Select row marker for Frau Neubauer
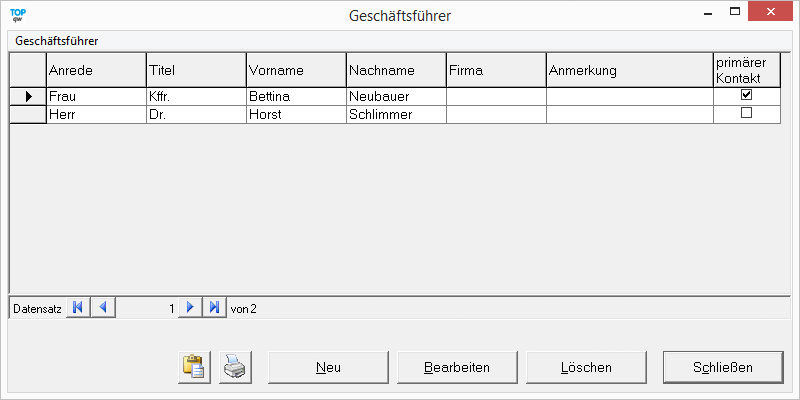Image resolution: width=800 pixels, height=400 pixels. point(28,96)
